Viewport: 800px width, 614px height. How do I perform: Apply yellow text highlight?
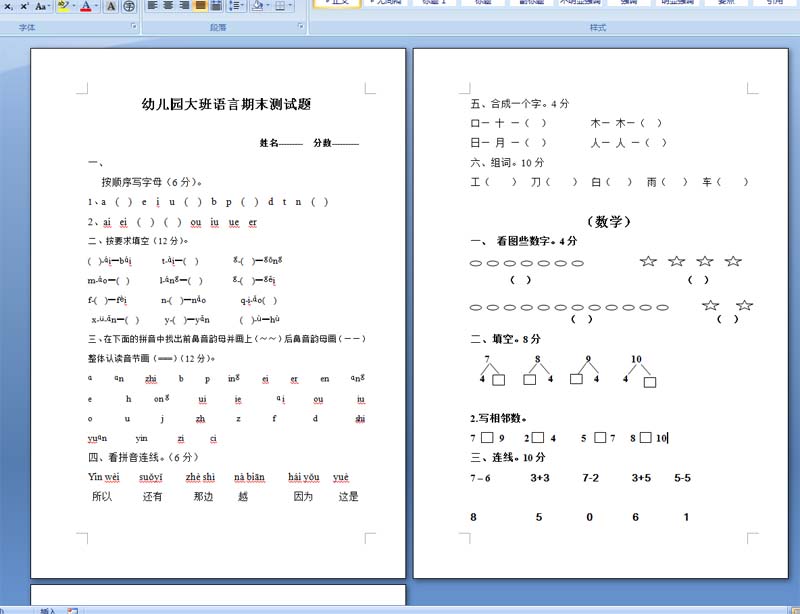[x=63, y=6]
